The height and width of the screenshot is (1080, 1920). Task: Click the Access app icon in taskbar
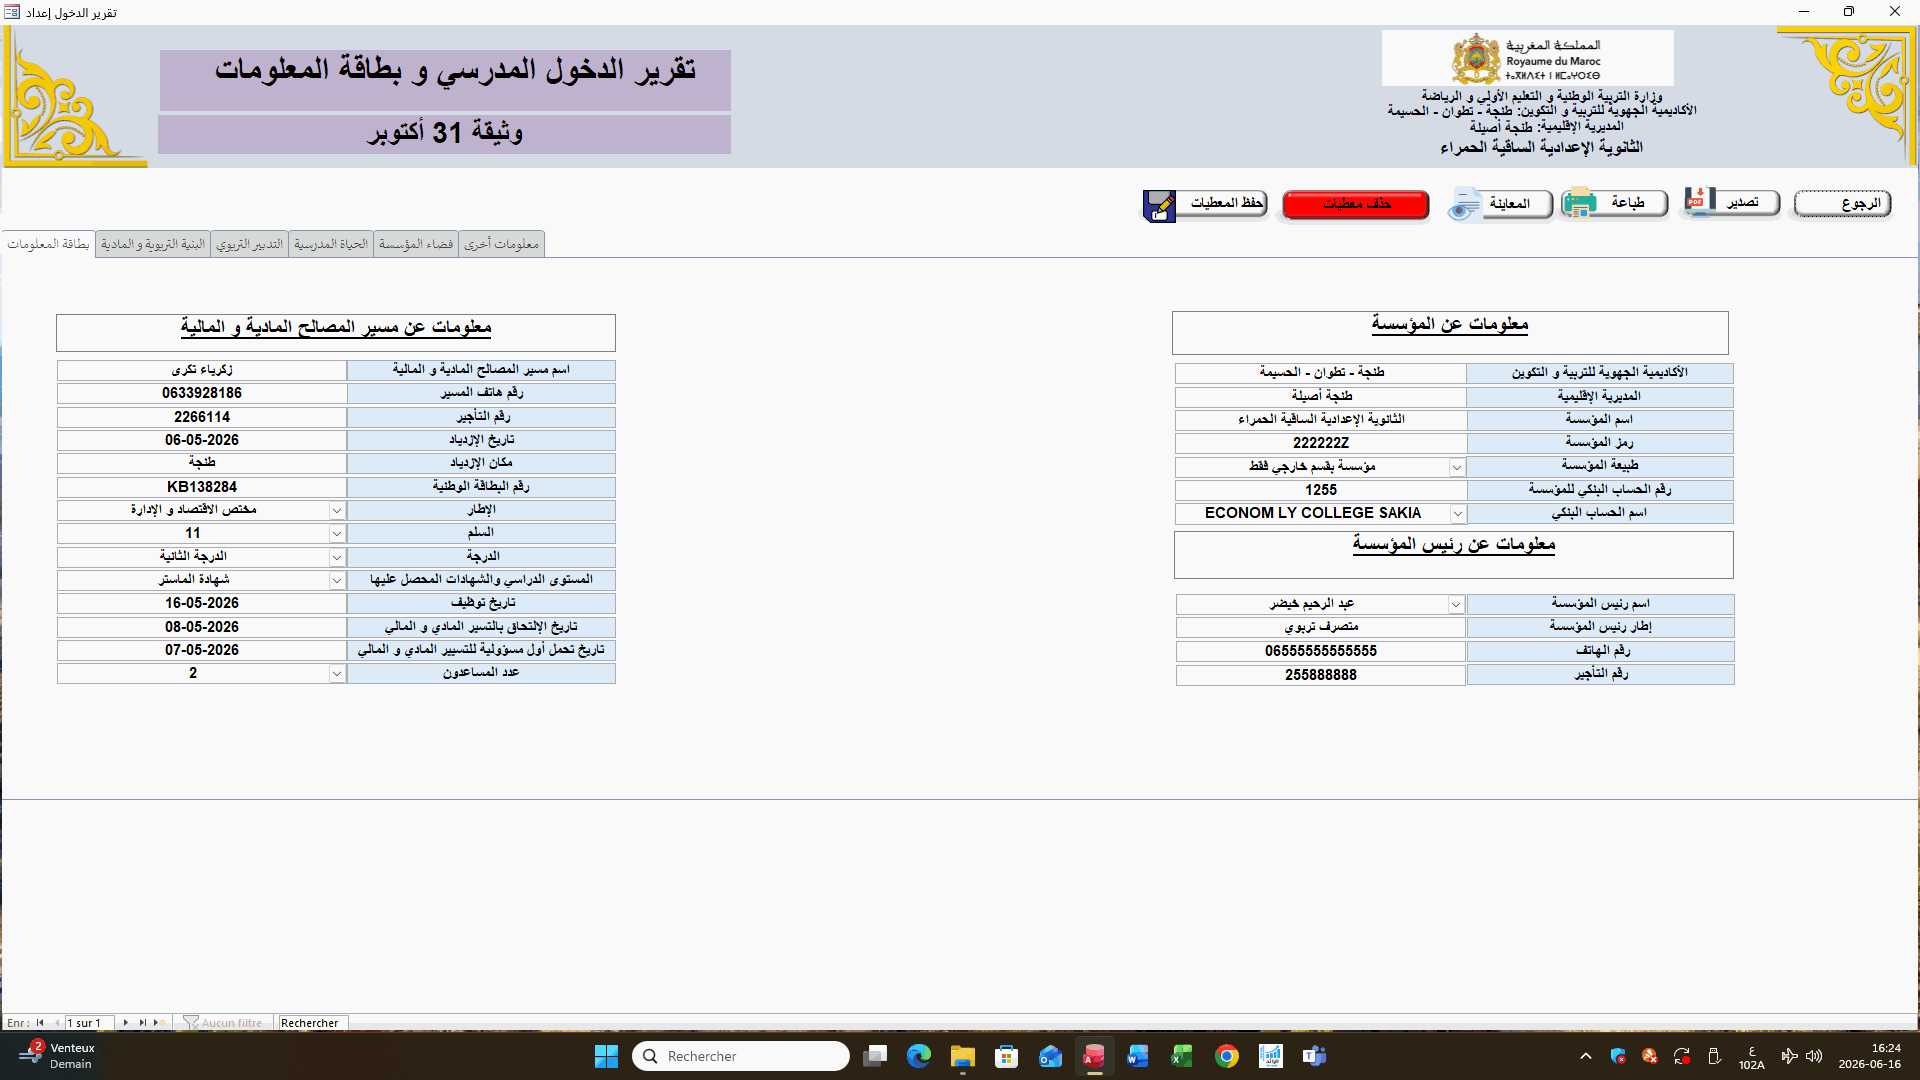(1095, 1056)
